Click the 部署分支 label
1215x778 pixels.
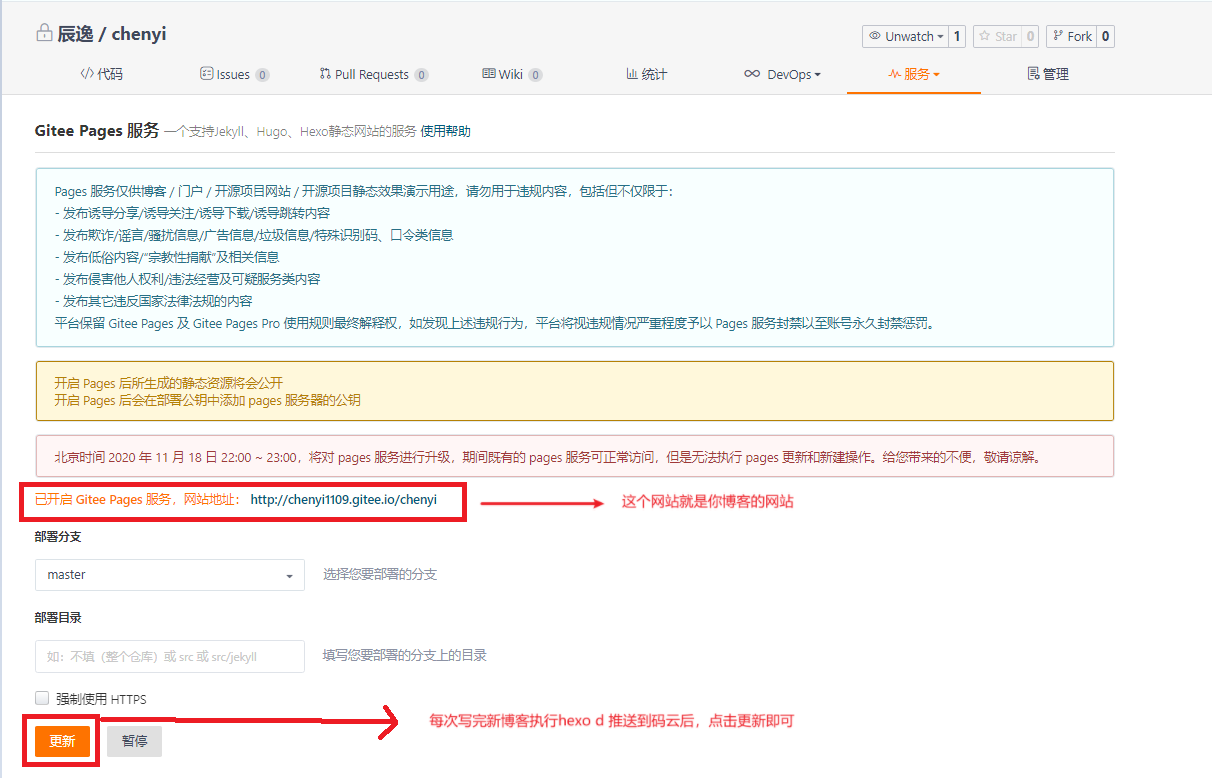pos(58,536)
